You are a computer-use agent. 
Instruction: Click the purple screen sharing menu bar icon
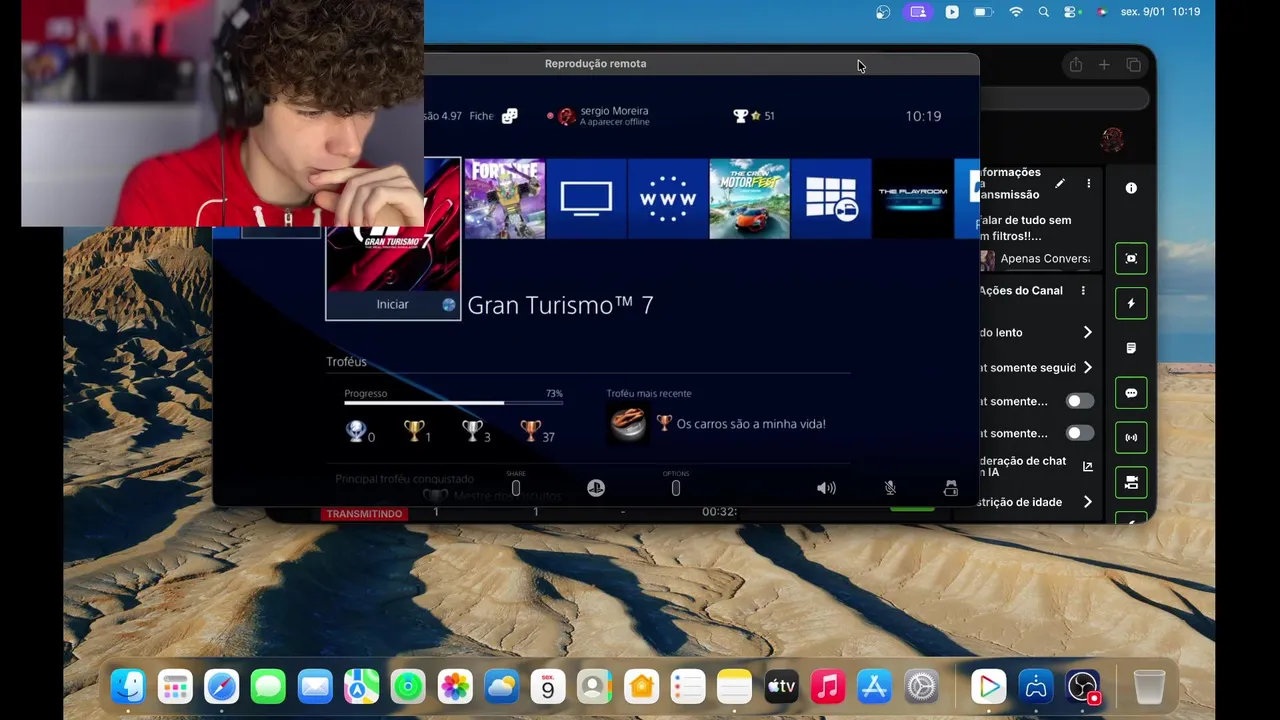coord(918,12)
